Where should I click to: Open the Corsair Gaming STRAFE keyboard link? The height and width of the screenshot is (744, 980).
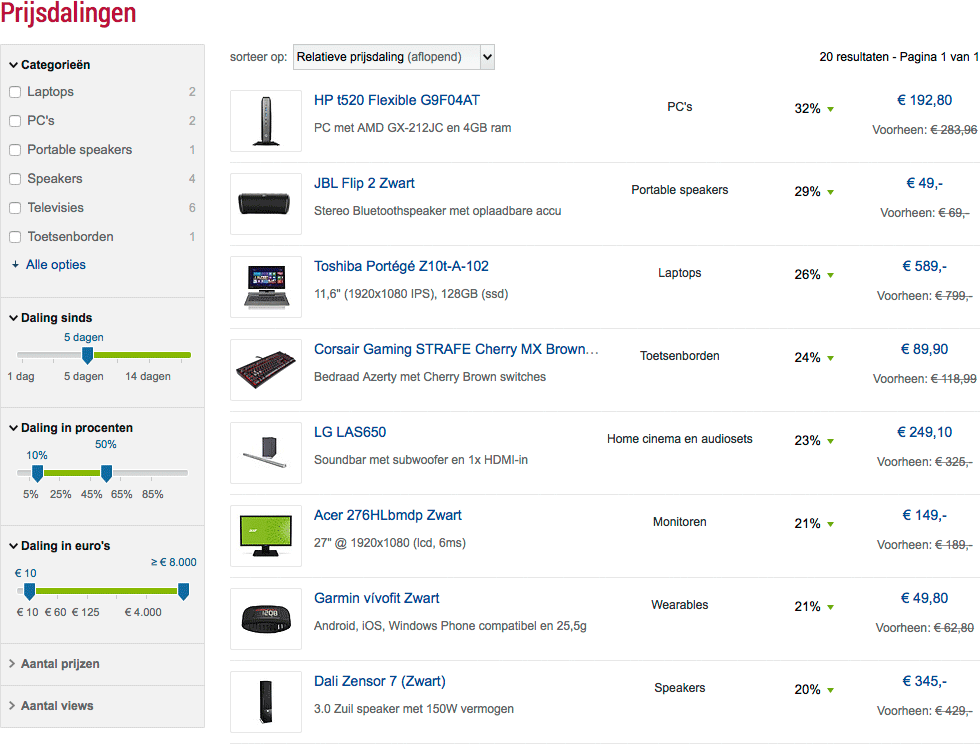coord(456,349)
